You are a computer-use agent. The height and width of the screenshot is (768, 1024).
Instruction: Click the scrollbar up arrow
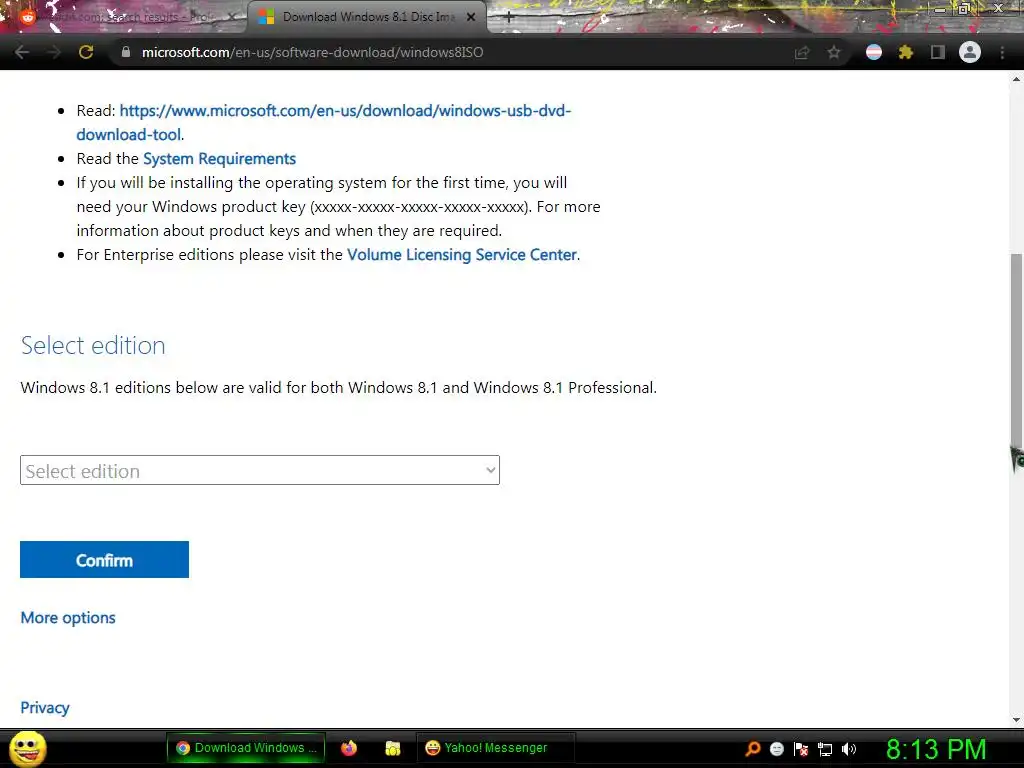1016,79
